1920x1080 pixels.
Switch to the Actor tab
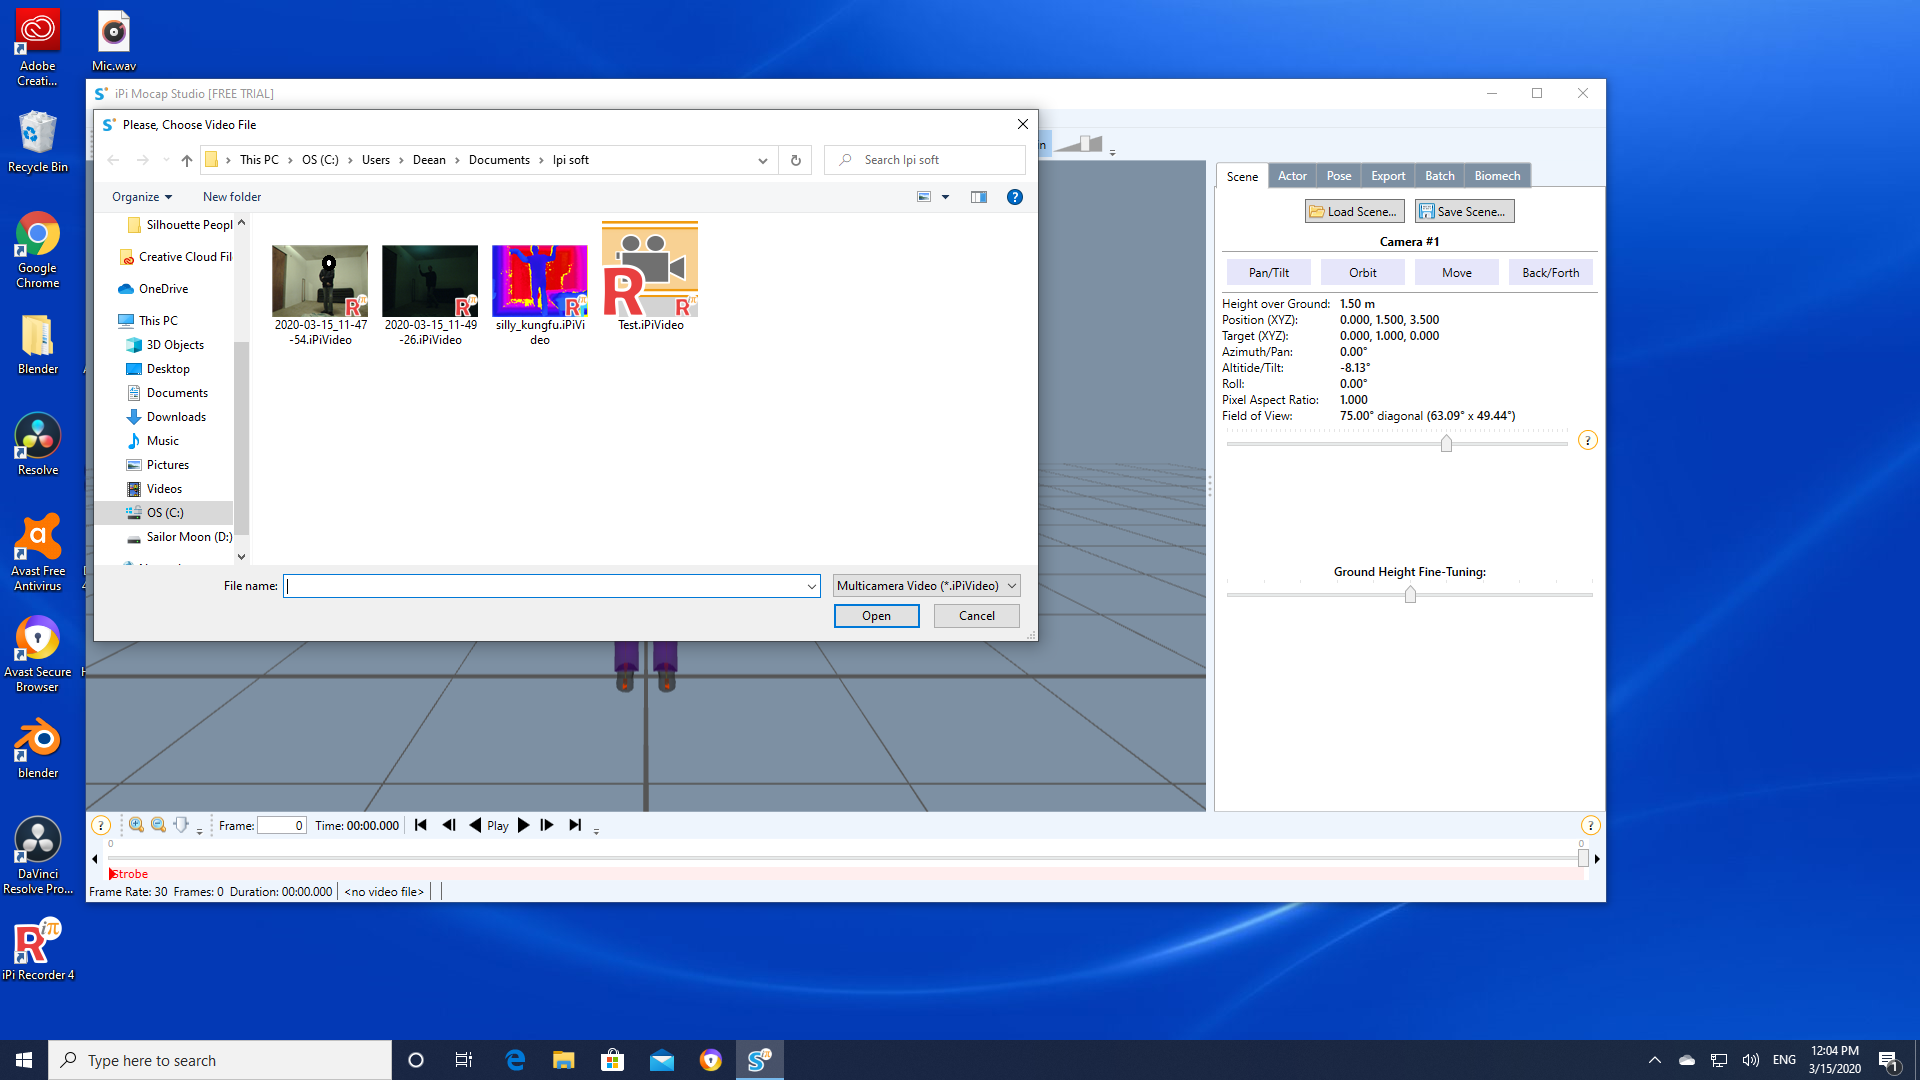1292,176
